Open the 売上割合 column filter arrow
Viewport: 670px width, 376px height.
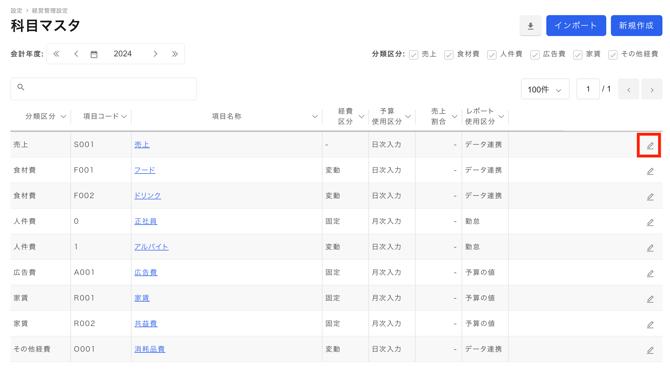[455, 117]
